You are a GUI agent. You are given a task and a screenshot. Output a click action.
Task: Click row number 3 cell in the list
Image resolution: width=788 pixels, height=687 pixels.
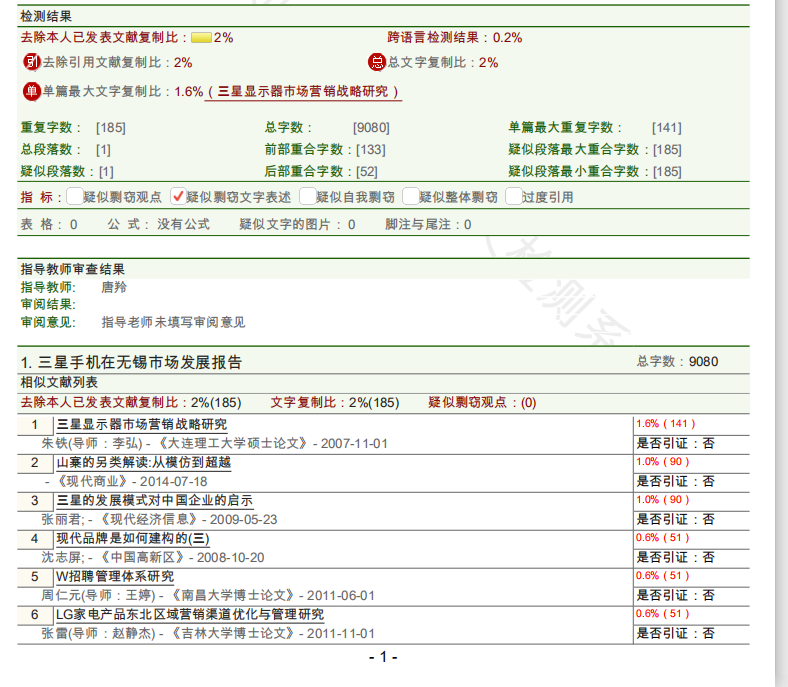click(35, 501)
